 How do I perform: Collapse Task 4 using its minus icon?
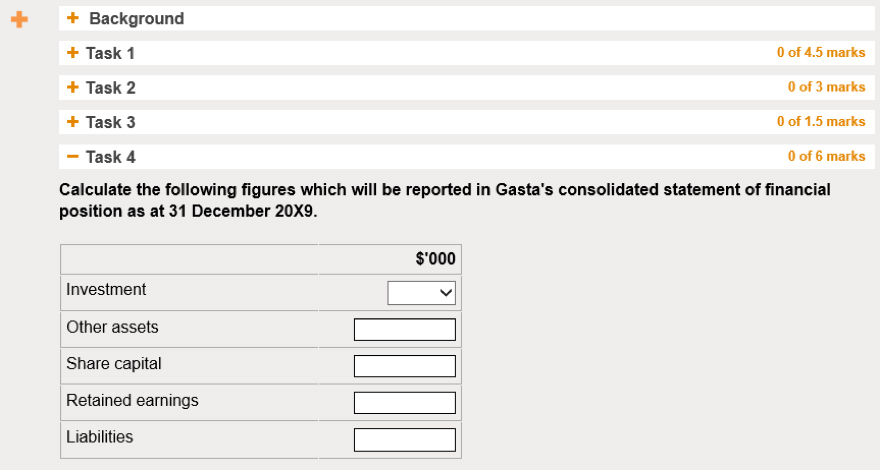[x=72, y=157]
